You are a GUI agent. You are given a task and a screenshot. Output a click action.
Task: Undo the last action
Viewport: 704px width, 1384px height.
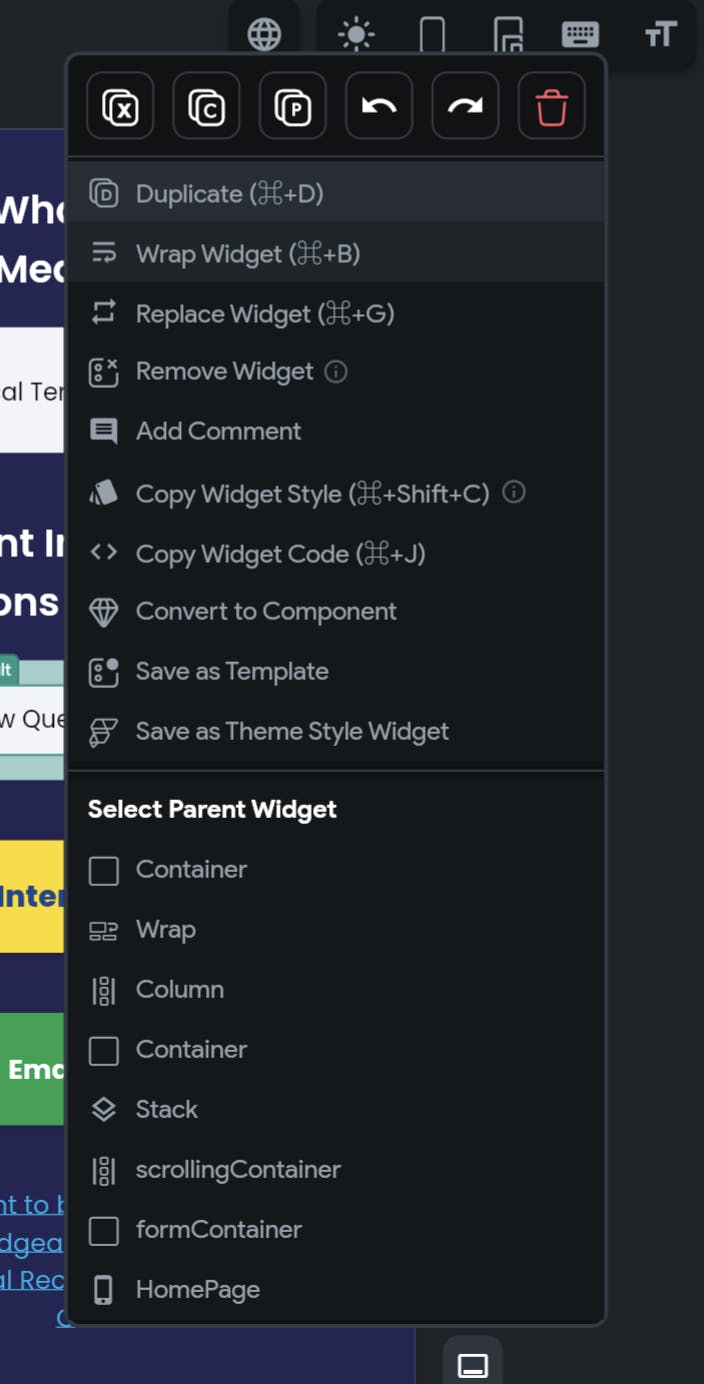coord(379,106)
